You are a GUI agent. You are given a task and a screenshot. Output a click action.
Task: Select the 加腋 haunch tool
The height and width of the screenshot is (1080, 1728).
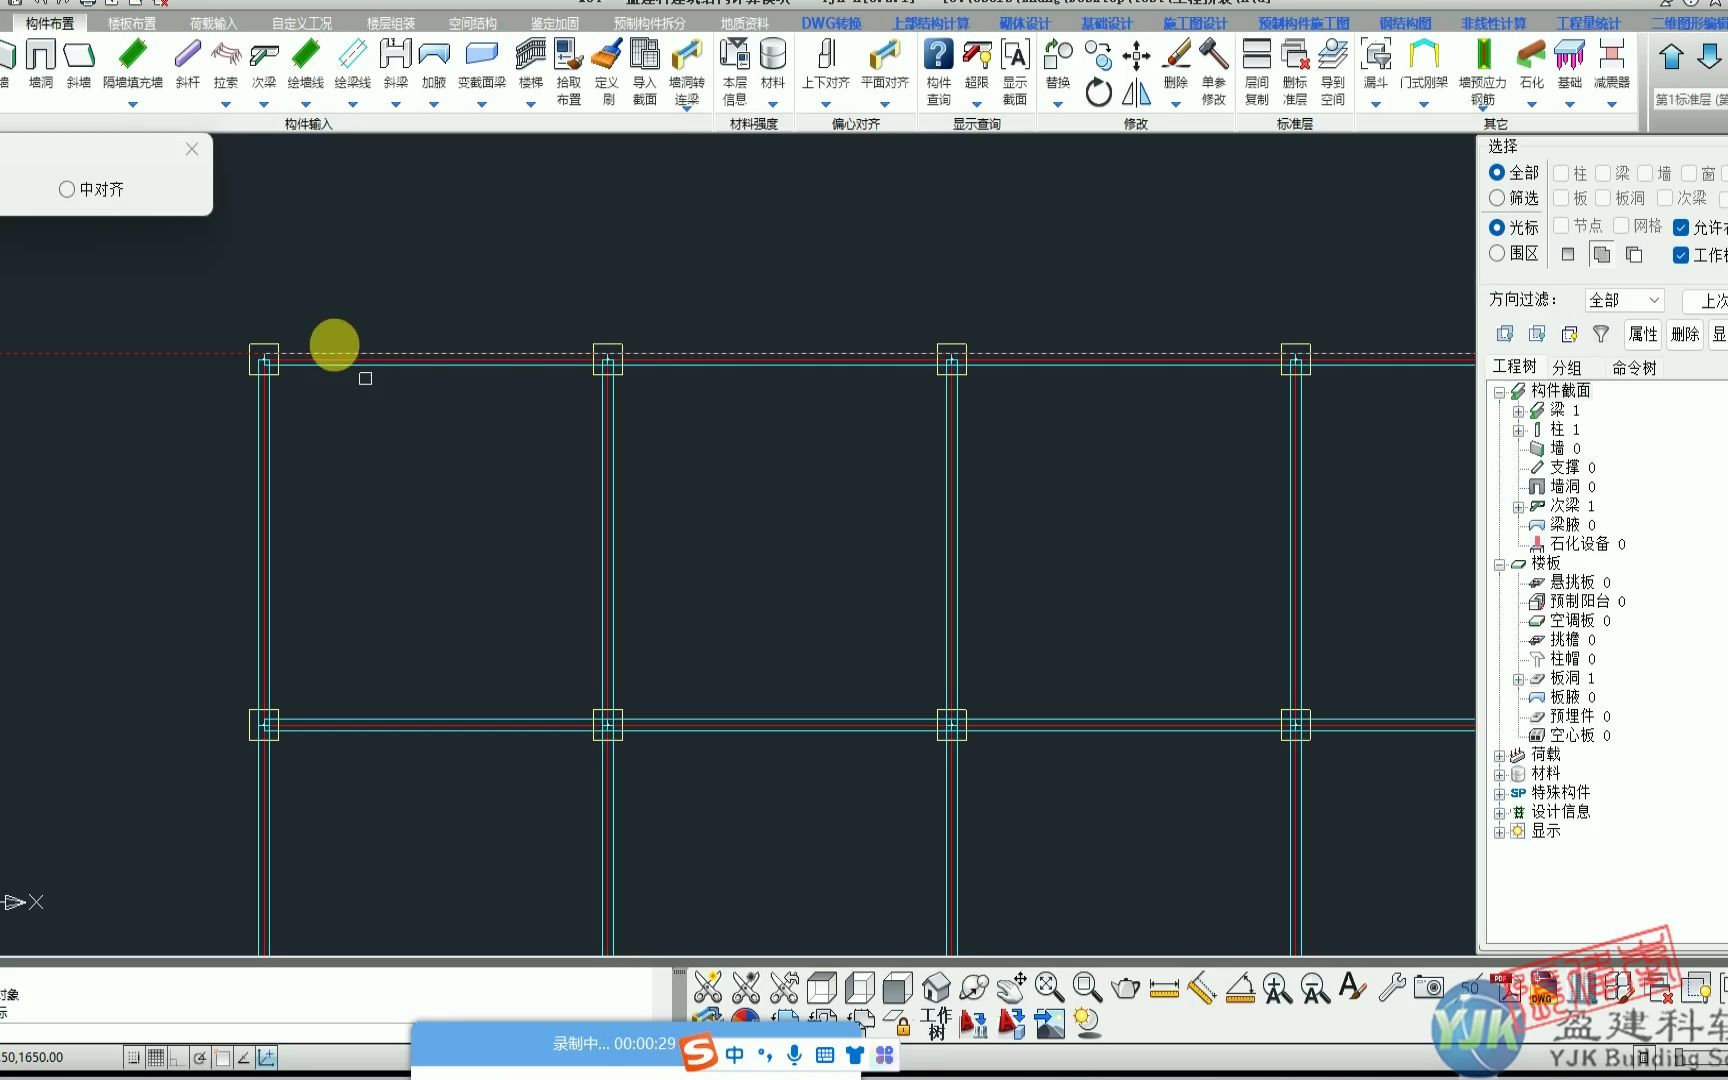pyautogui.click(x=434, y=63)
